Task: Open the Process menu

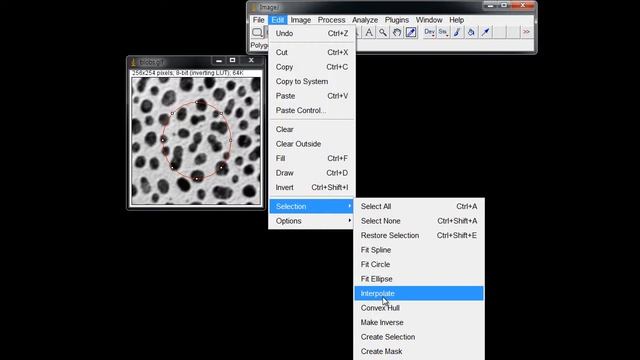Action: 331,20
